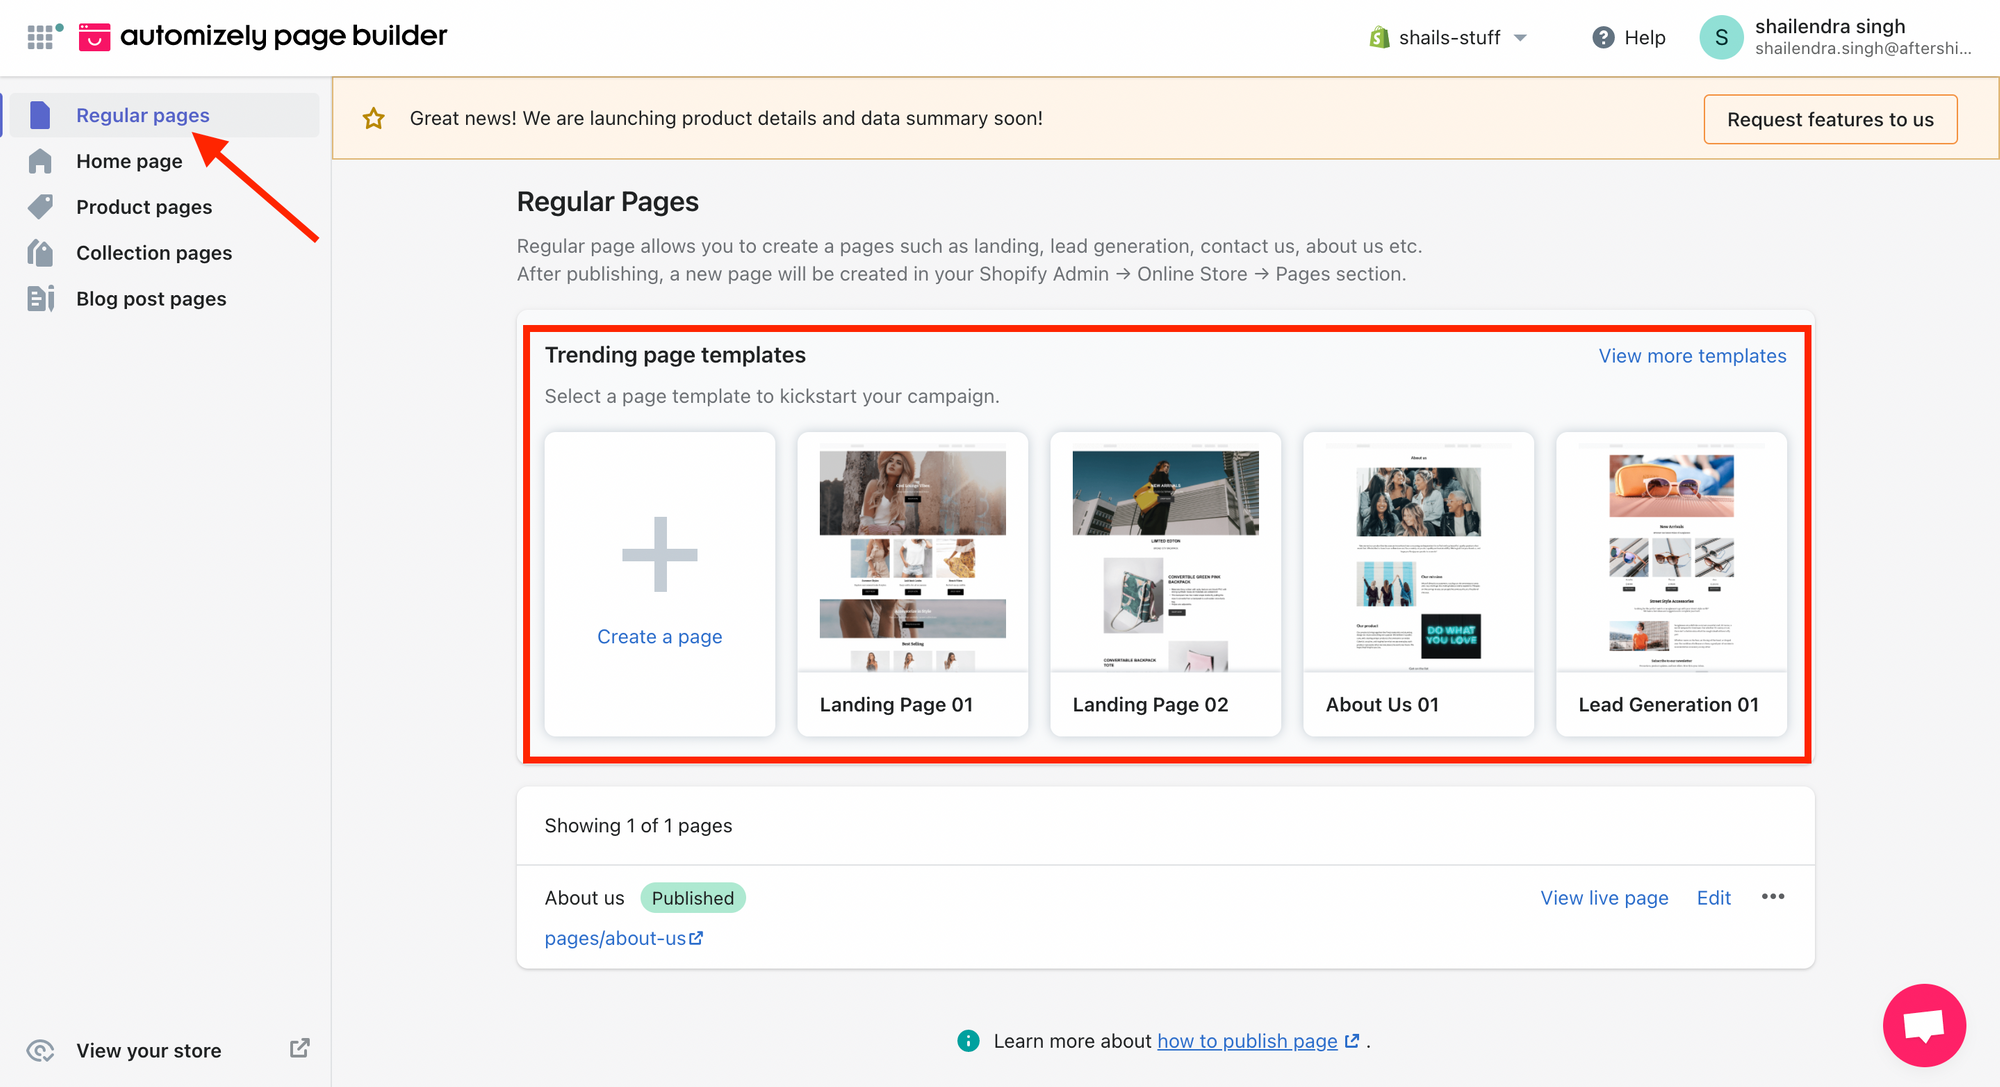This screenshot has width=2000, height=1087.
Task: Click the Help question mark icon
Action: tap(1603, 37)
